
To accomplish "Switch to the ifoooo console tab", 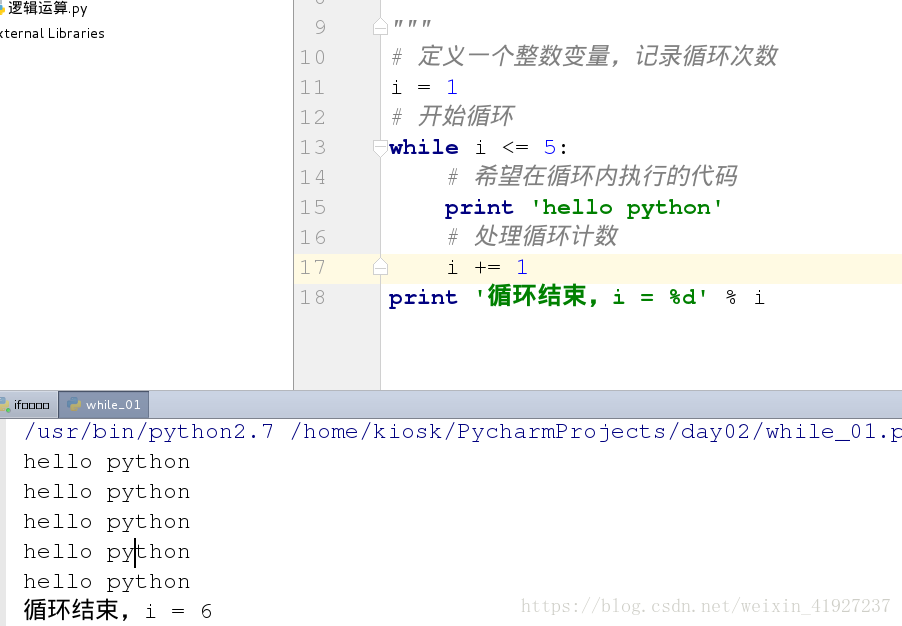I will coord(28,404).
